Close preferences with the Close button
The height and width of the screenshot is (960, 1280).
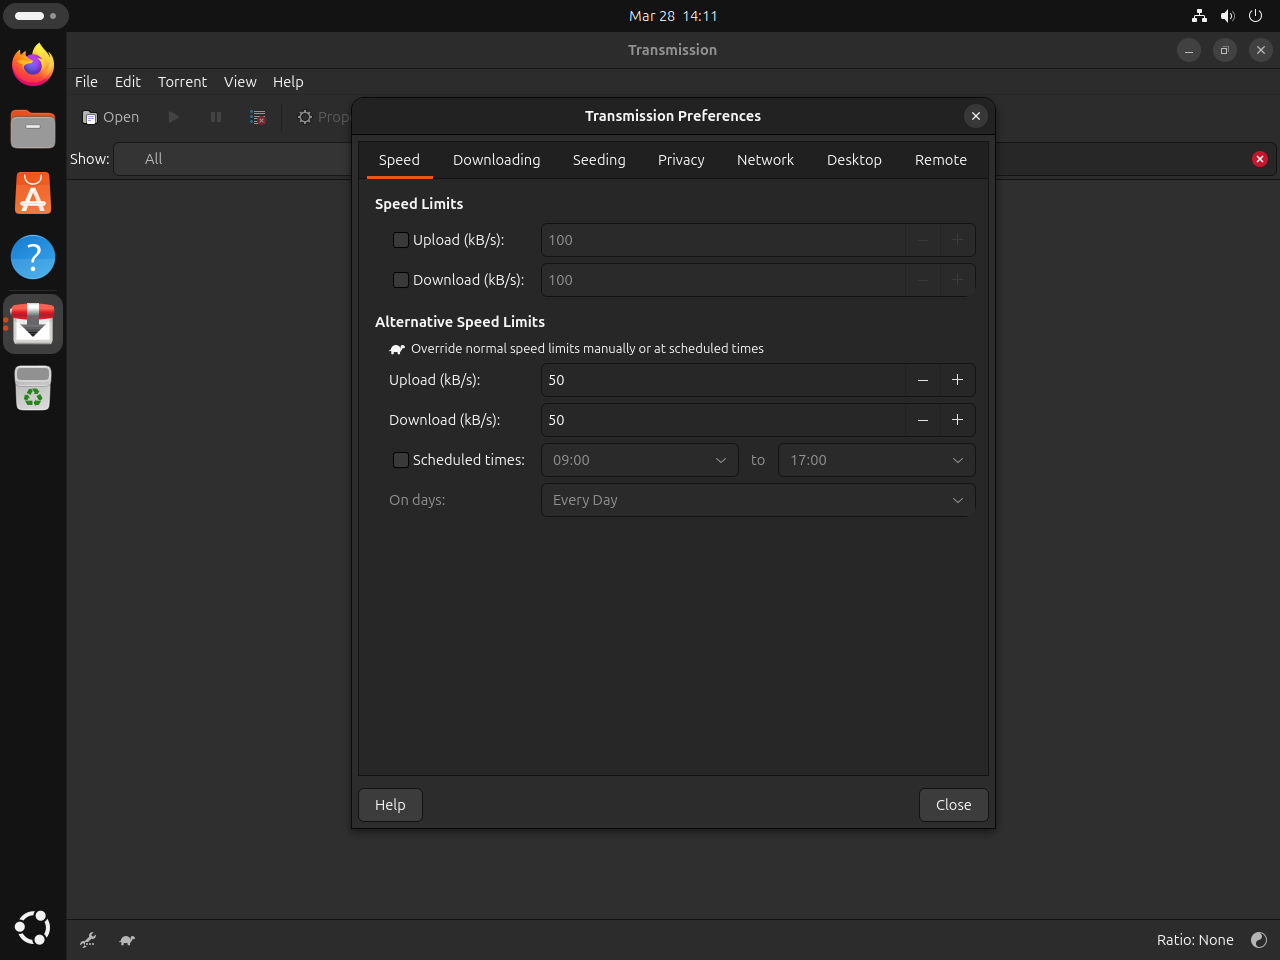[952, 805]
